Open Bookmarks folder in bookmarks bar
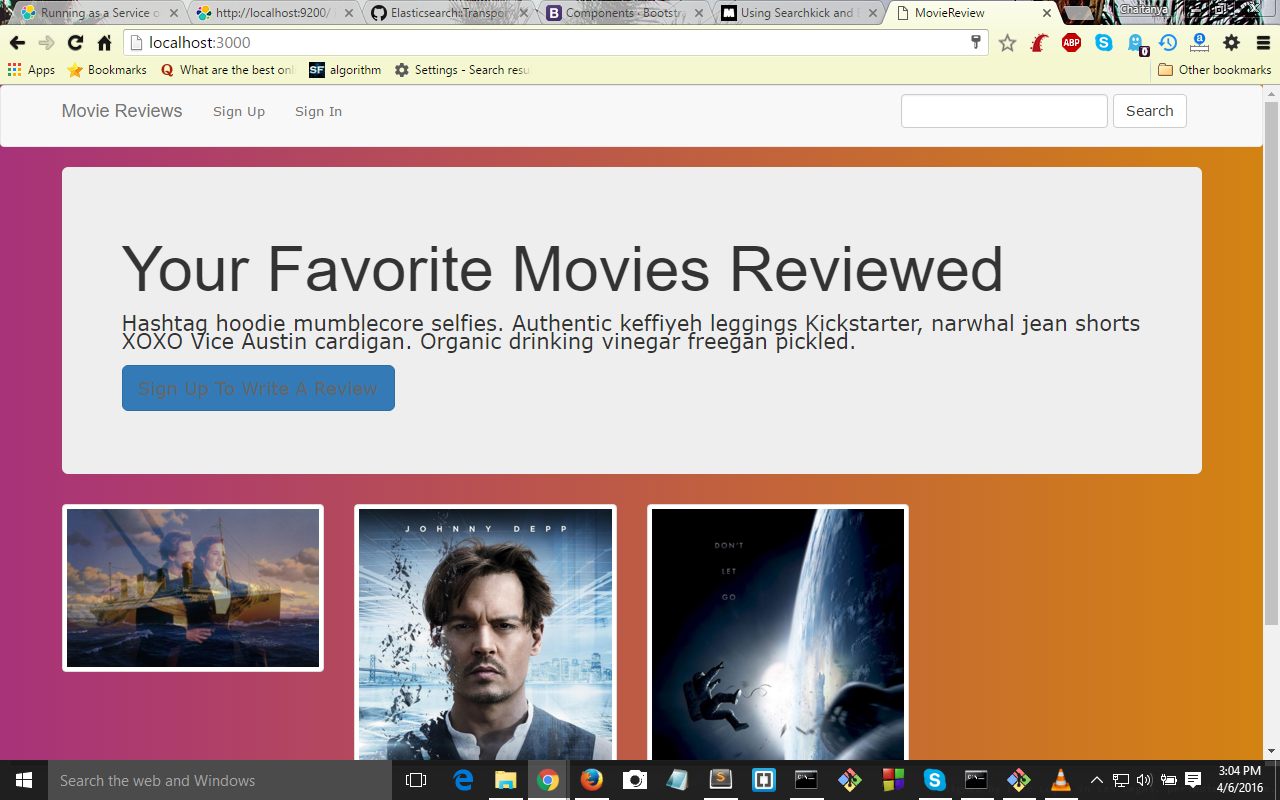Screen dimensions: 1280x800 coord(106,70)
